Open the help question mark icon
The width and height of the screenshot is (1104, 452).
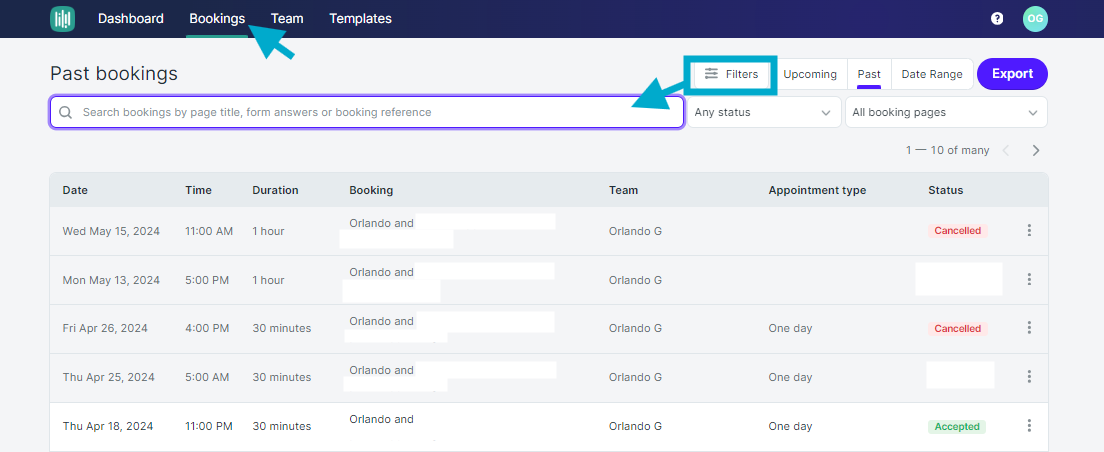point(997,19)
